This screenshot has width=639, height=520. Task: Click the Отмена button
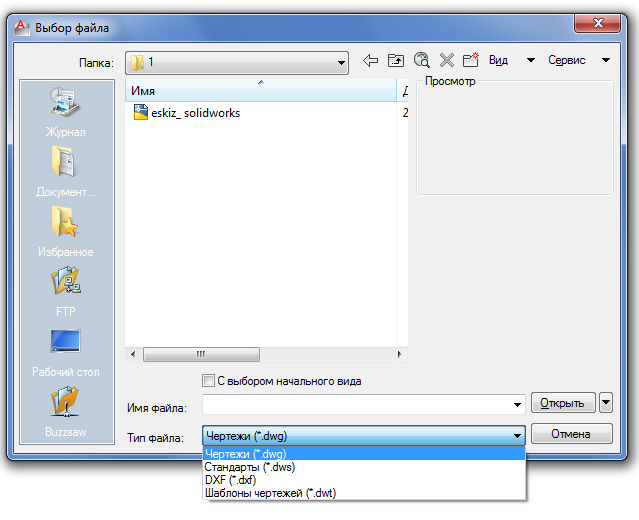tap(571, 434)
